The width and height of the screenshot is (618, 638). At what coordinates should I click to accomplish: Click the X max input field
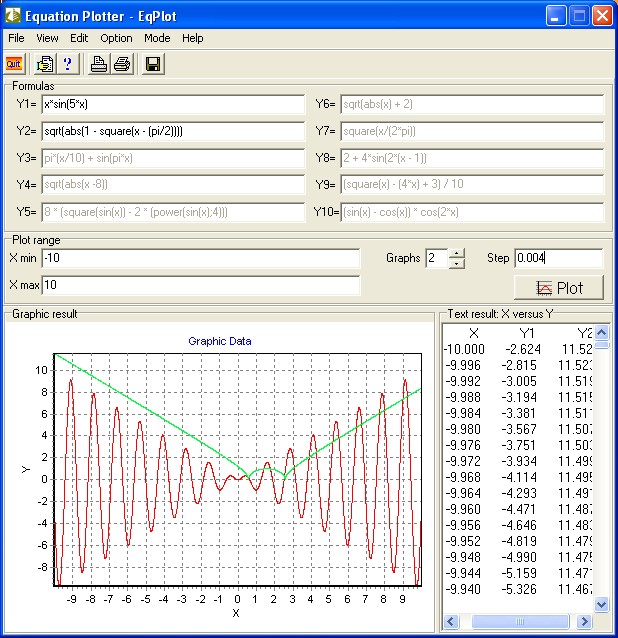tap(200, 286)
